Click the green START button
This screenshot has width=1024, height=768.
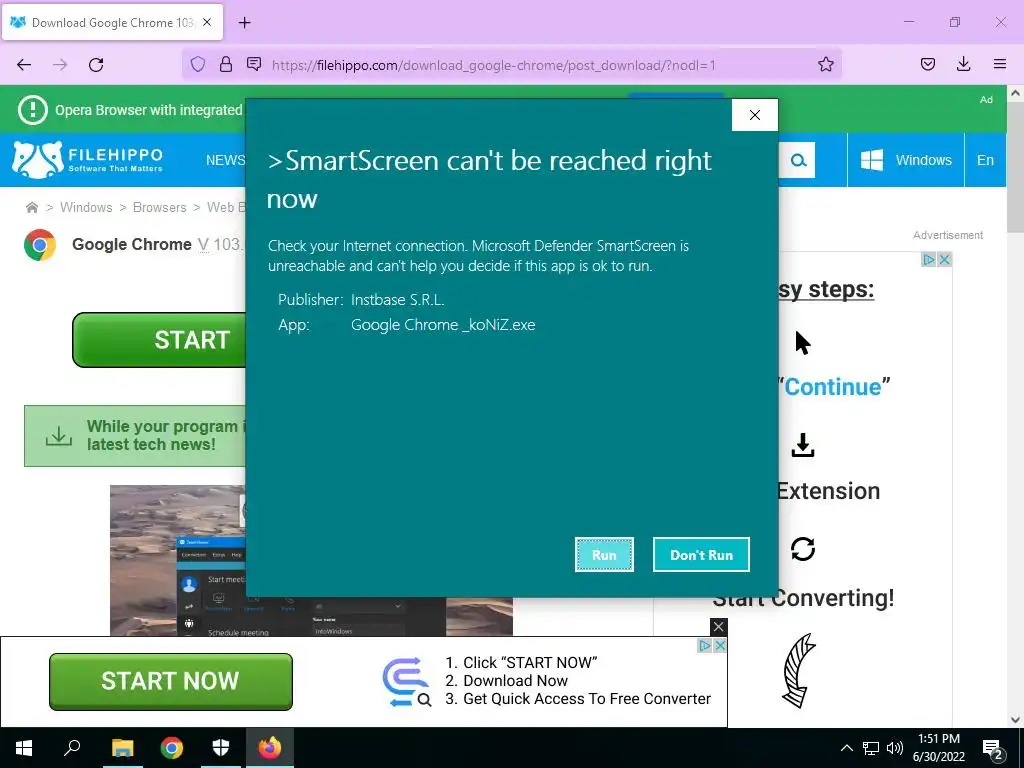(159, 340)
